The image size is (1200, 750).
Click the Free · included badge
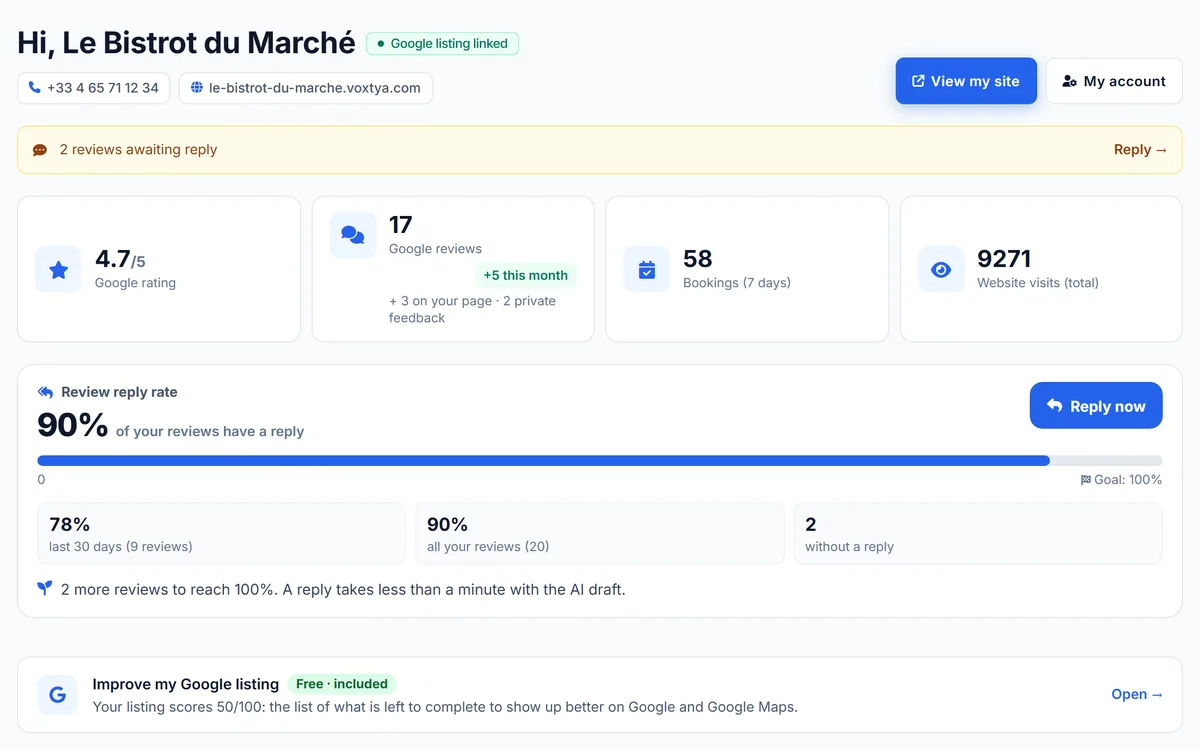tap(342, 684)
